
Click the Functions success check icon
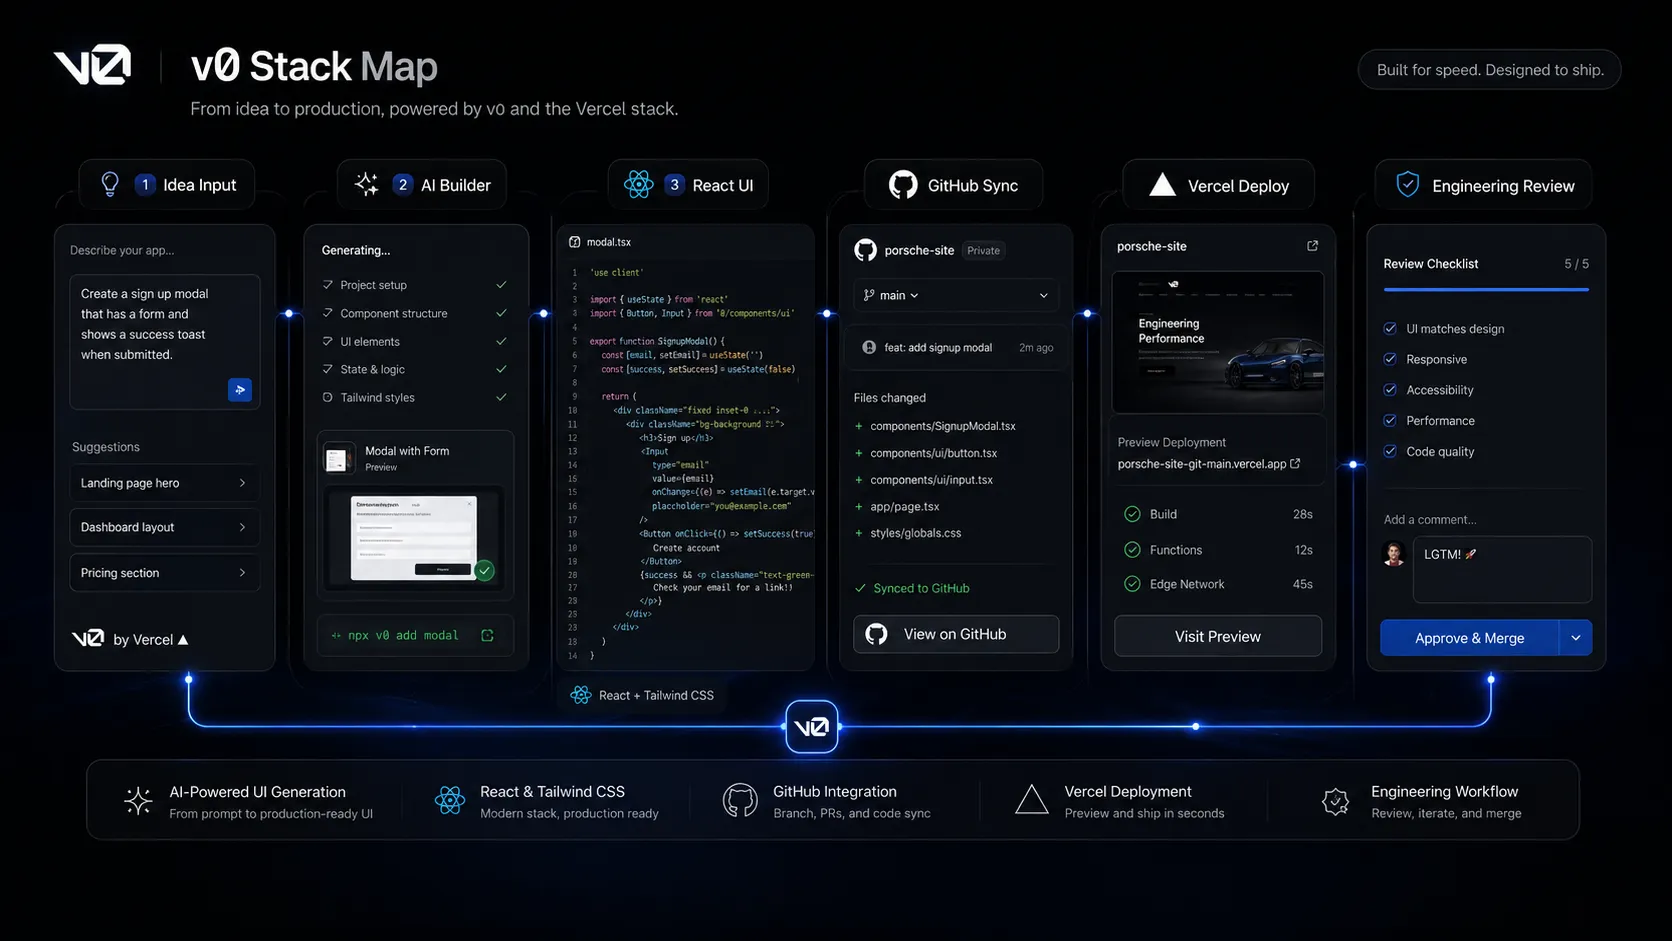coord(1132,550)
